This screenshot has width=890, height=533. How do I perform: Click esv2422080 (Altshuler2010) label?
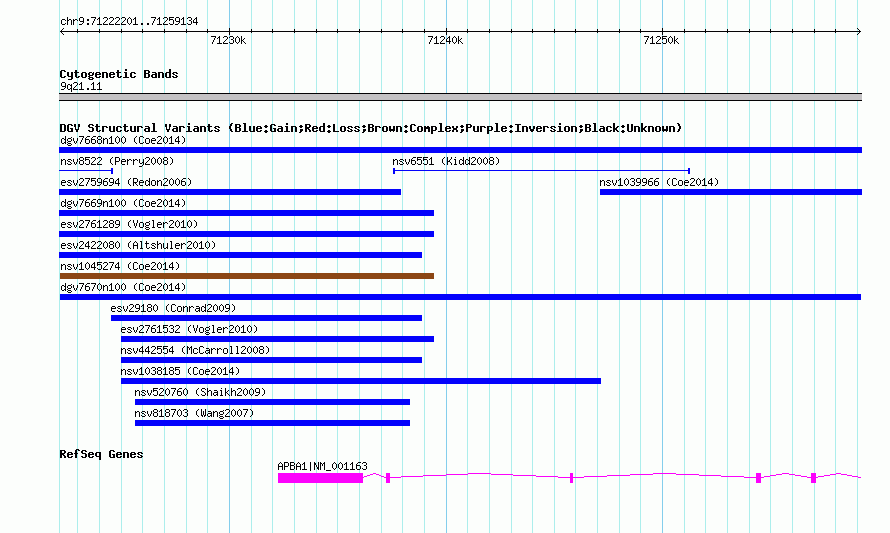(138, 245)
